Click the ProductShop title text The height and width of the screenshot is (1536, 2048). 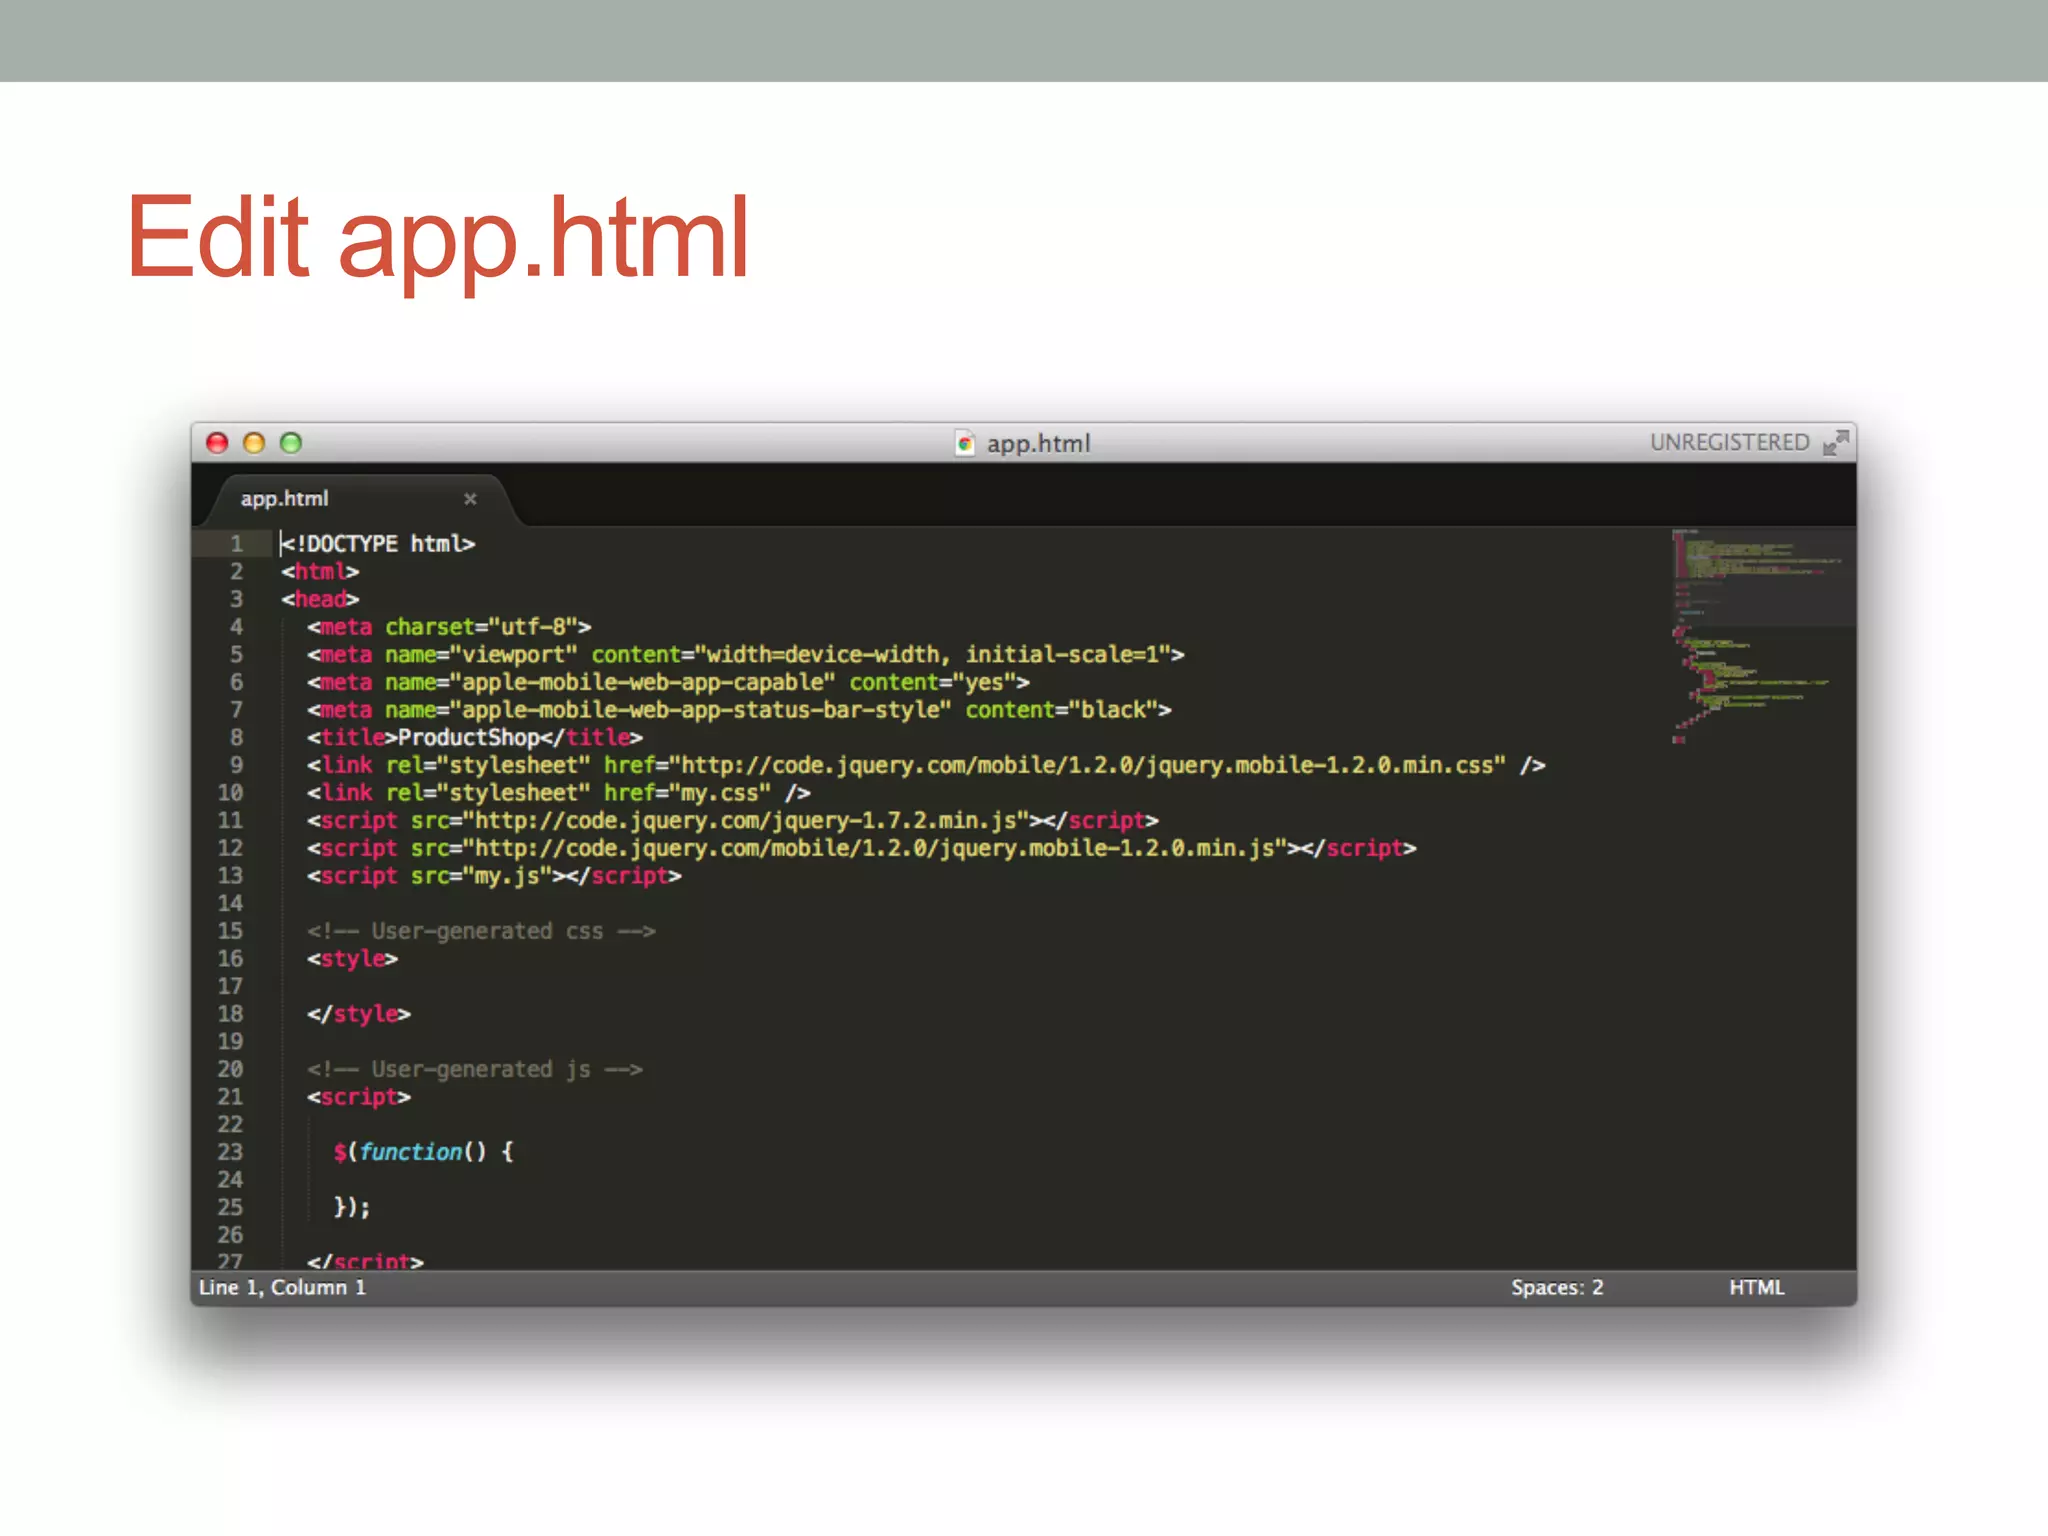pyautogui.click(x=469, y=738)
